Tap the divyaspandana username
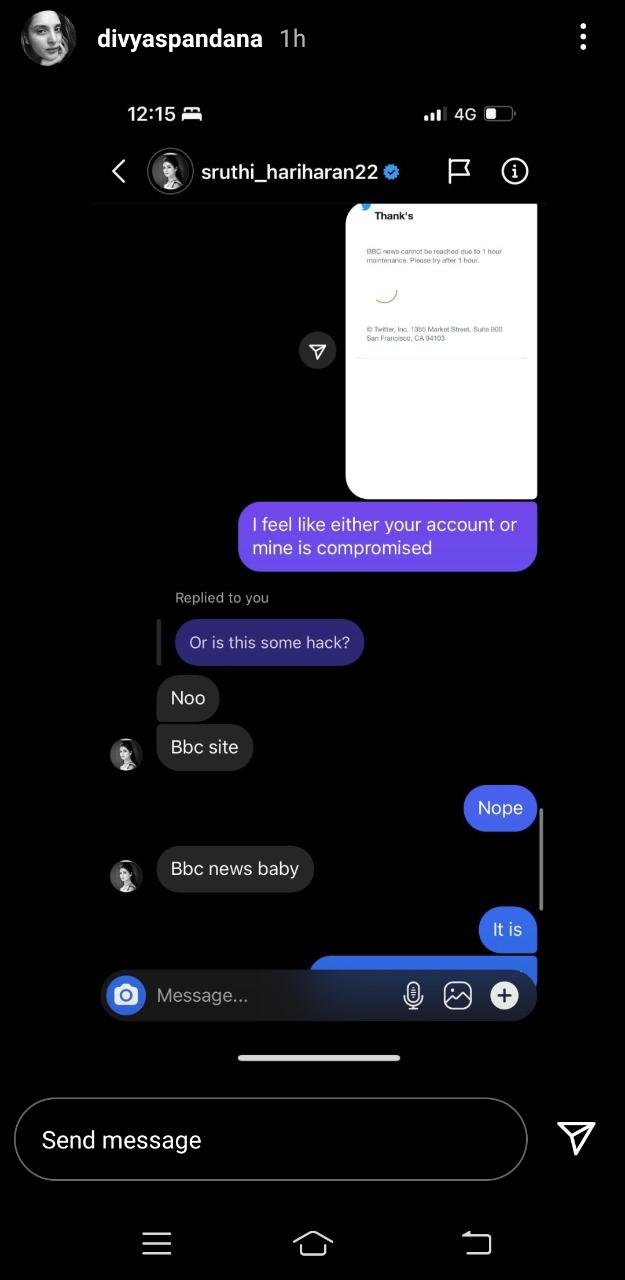This screenshot has width=625, height=1280. coord(180,39)
